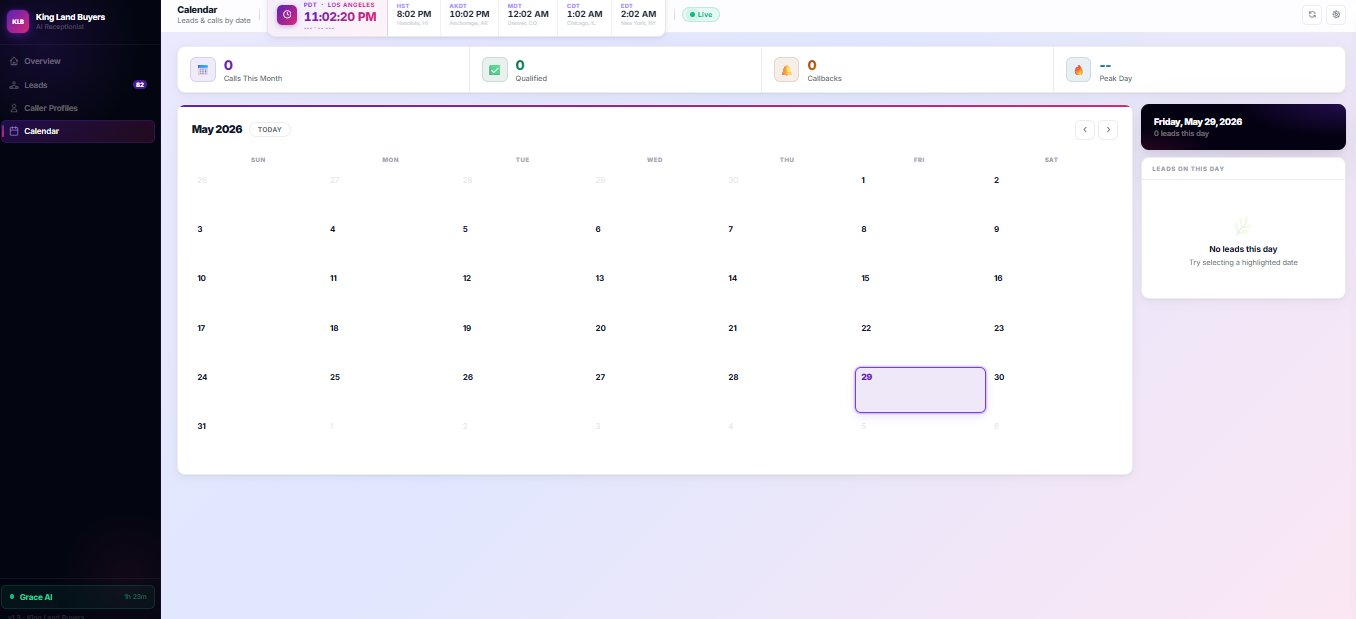This screenshot has height=619, width=1356.
Task: Click the green Grace AI status dot
Action: [x=11, y=597]
